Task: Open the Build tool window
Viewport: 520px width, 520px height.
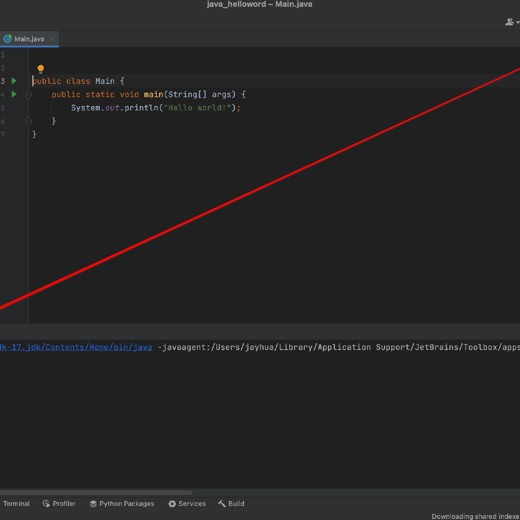Action: point(231,504)
